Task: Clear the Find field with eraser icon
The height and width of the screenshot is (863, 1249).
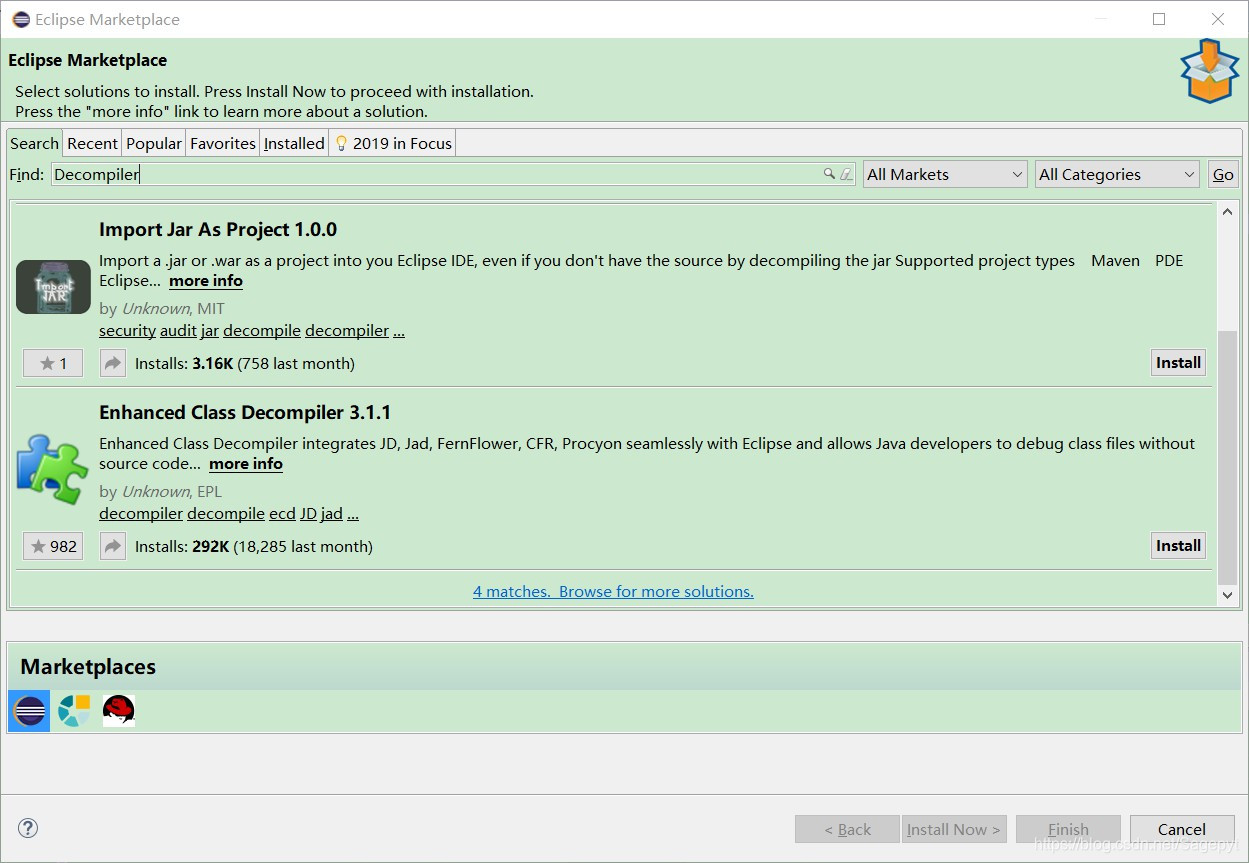Action: click(846, 174)
